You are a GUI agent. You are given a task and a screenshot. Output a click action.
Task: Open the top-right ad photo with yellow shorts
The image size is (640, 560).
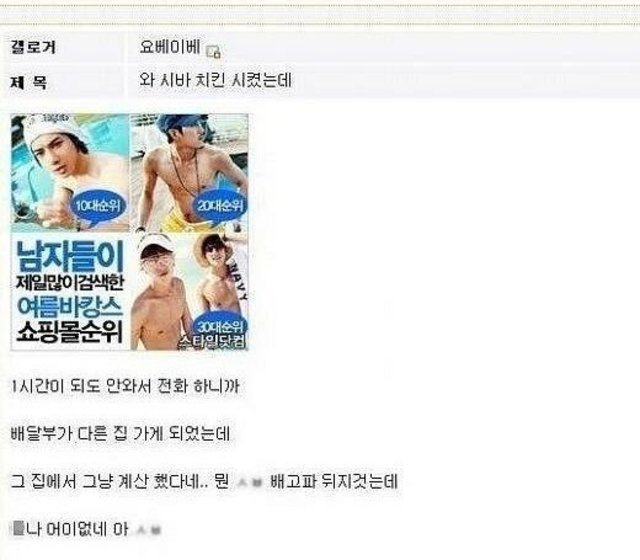pos(189,173)
